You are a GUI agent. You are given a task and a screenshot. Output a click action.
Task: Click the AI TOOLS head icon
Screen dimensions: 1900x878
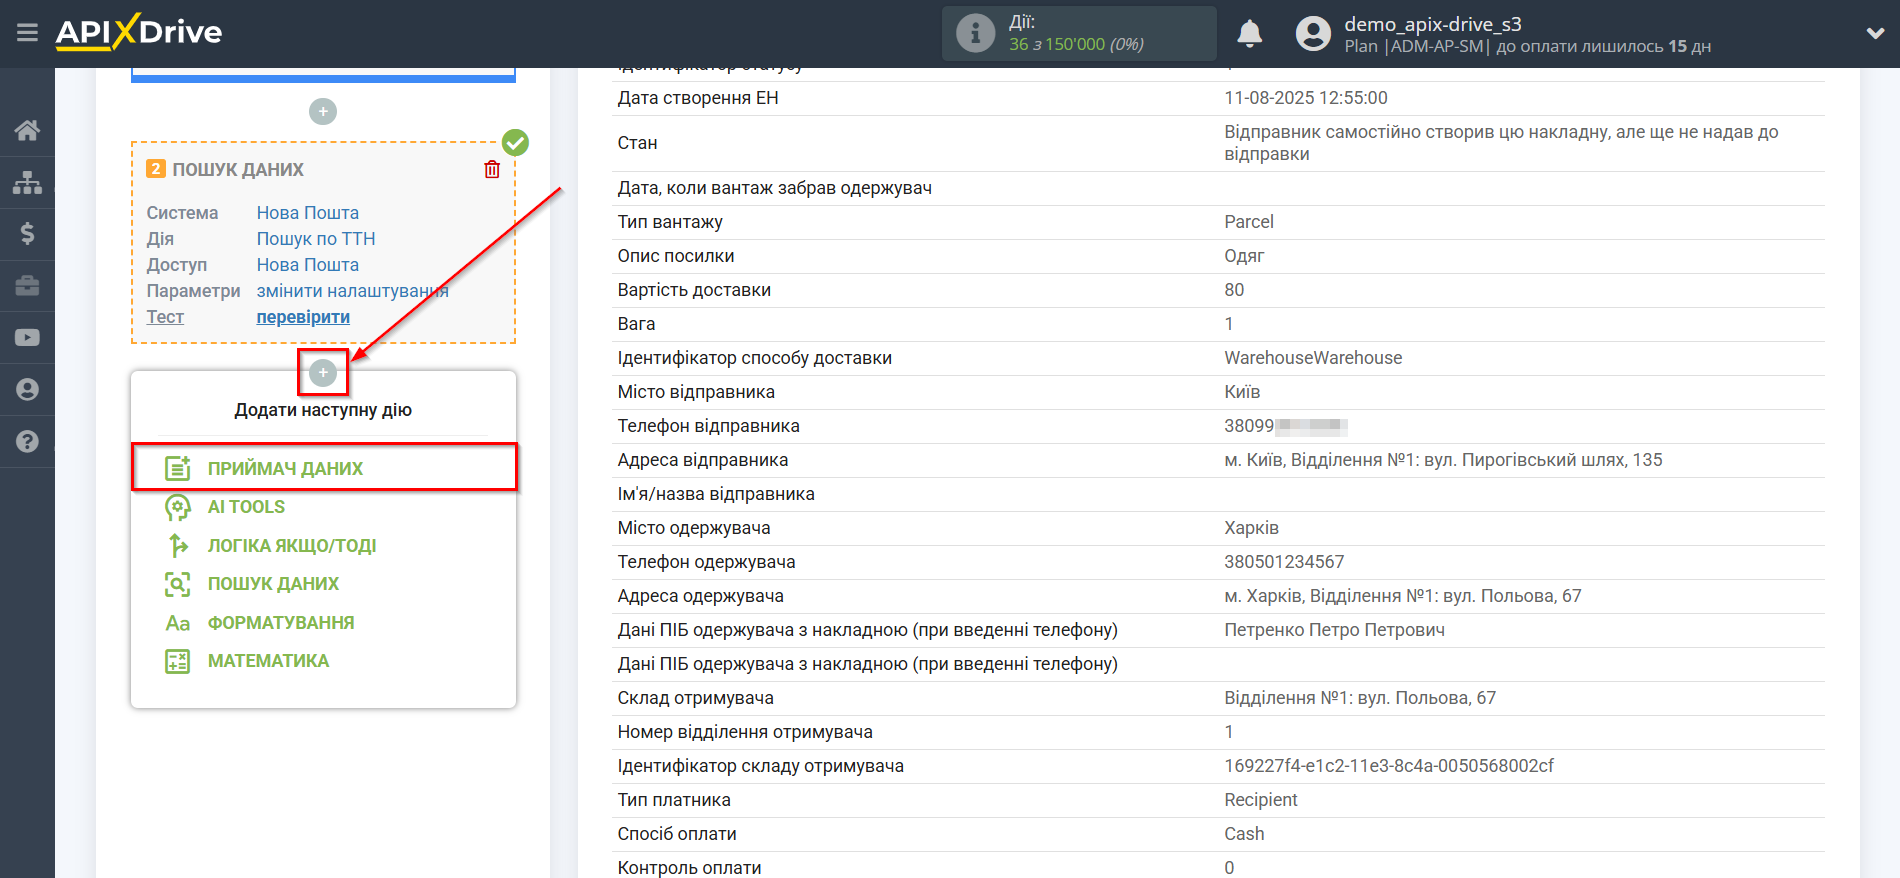pyautogui.click(x=178, y=507)
